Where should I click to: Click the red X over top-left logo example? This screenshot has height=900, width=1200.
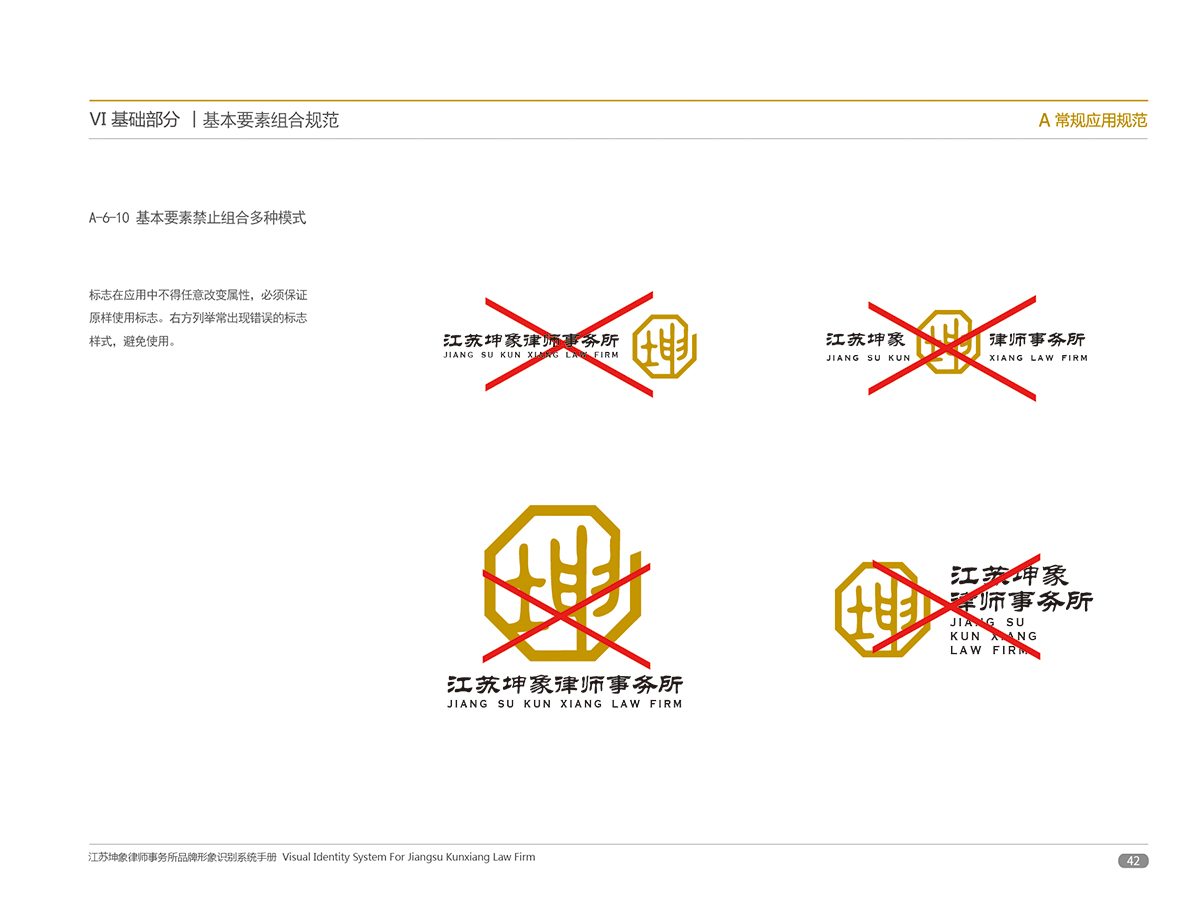click(568, 345)
